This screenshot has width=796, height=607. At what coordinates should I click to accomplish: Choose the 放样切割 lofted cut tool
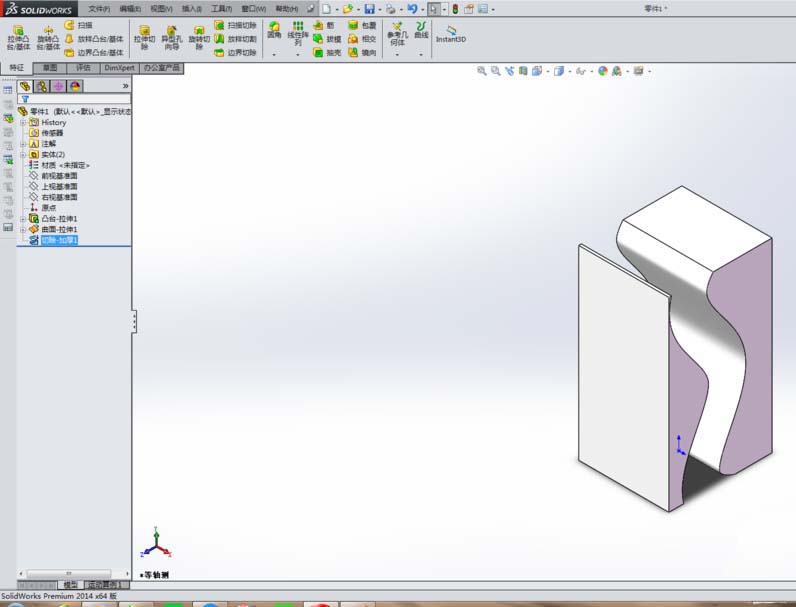click(x=236, y=39)
